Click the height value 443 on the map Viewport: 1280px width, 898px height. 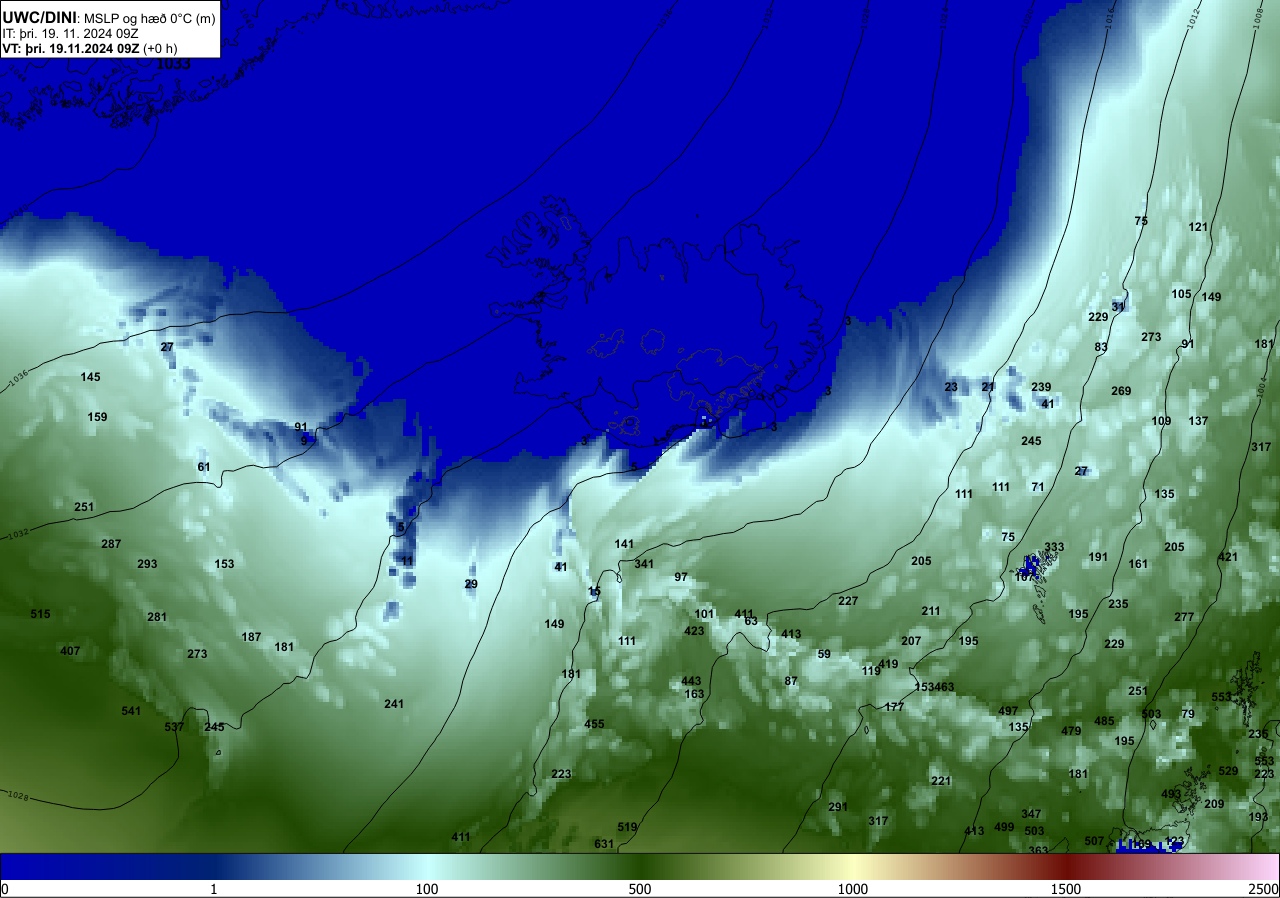tap(691, 681)
